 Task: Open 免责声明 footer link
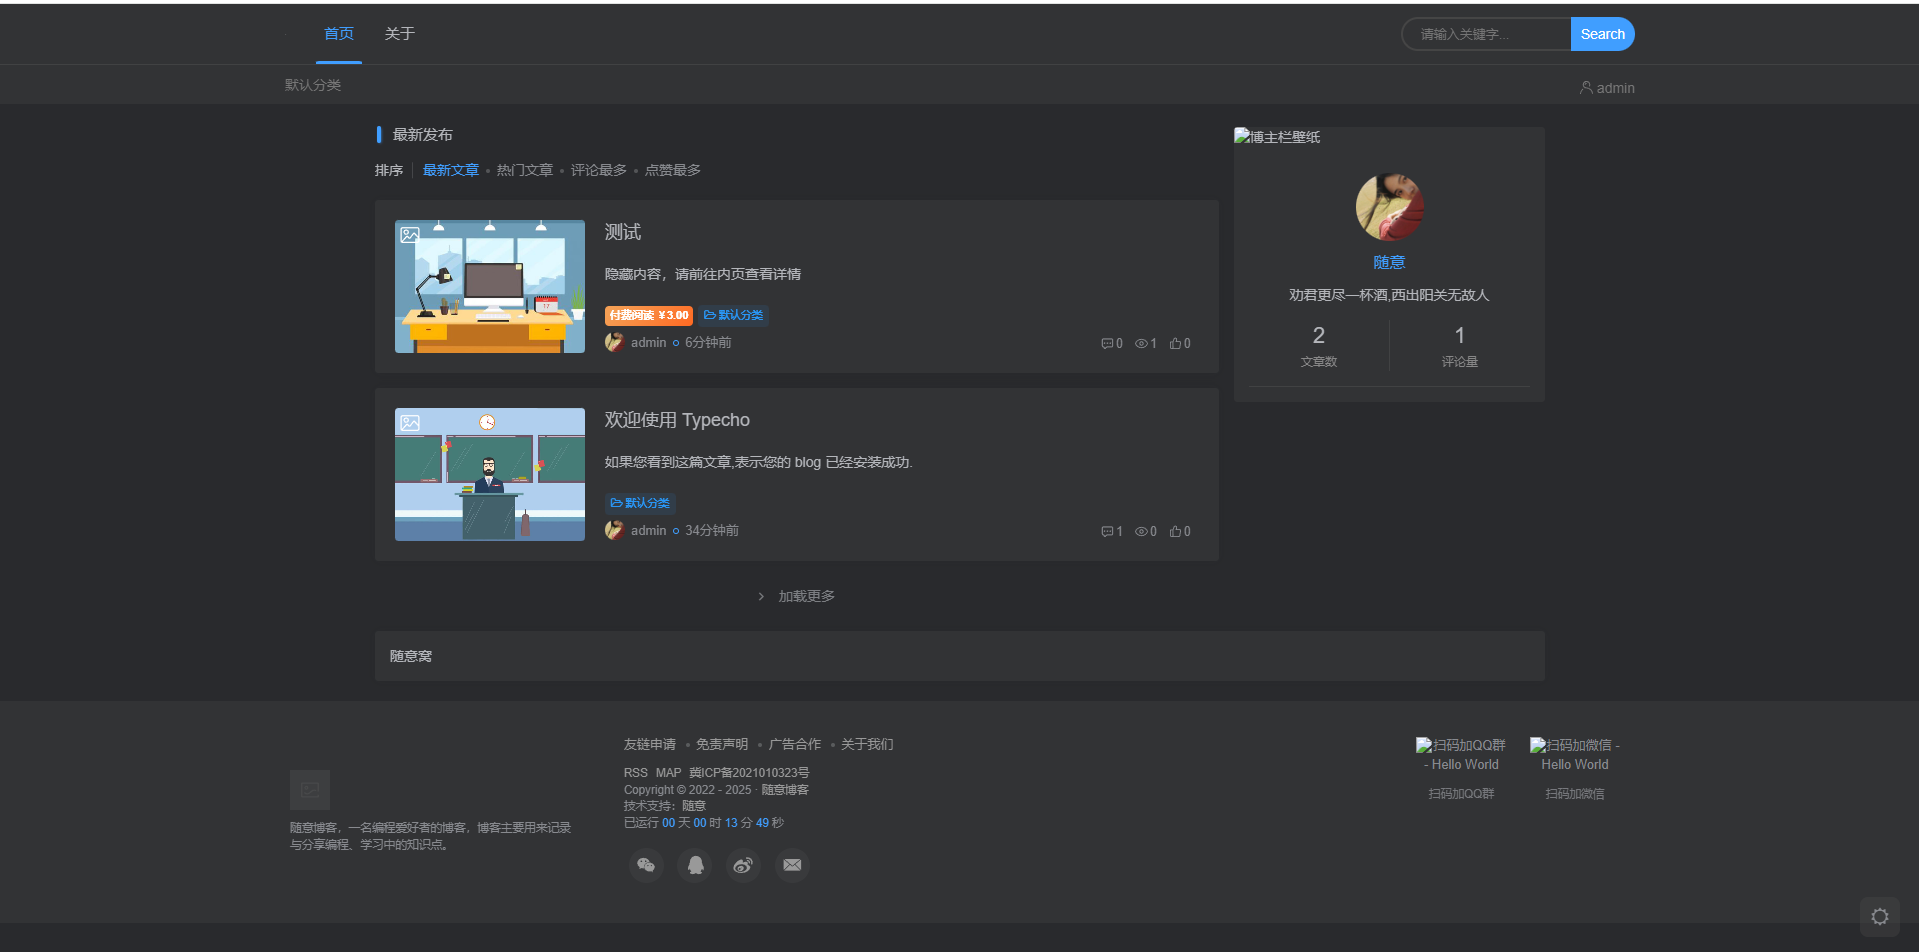722,744
